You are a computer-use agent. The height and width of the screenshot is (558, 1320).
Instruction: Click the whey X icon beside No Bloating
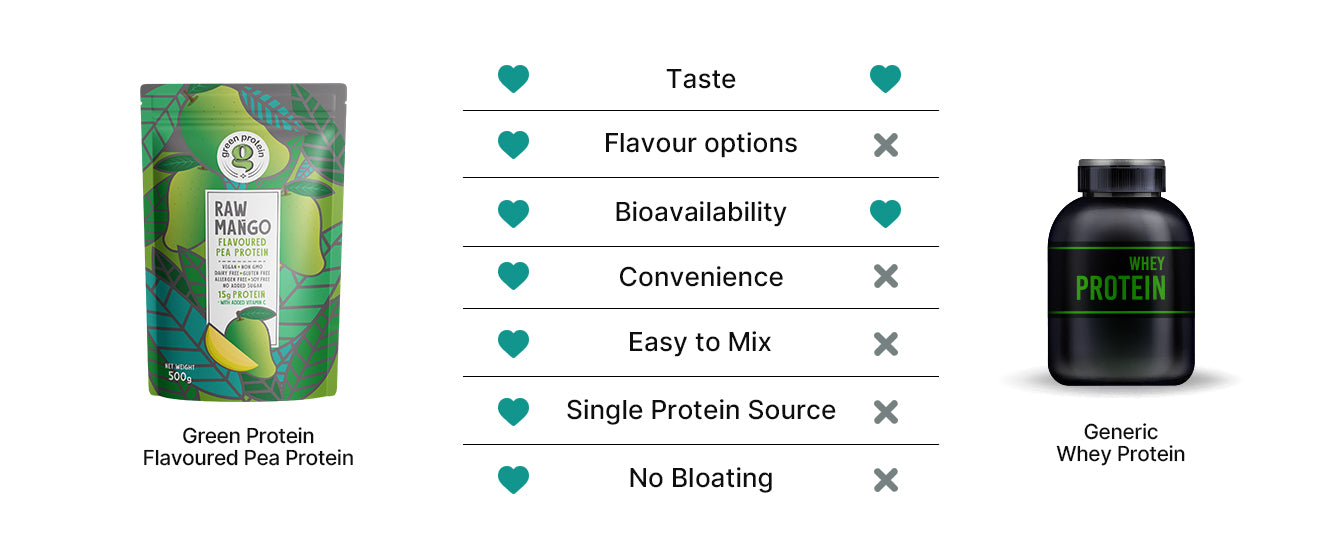pyautogui.click(x=885, y=479)
